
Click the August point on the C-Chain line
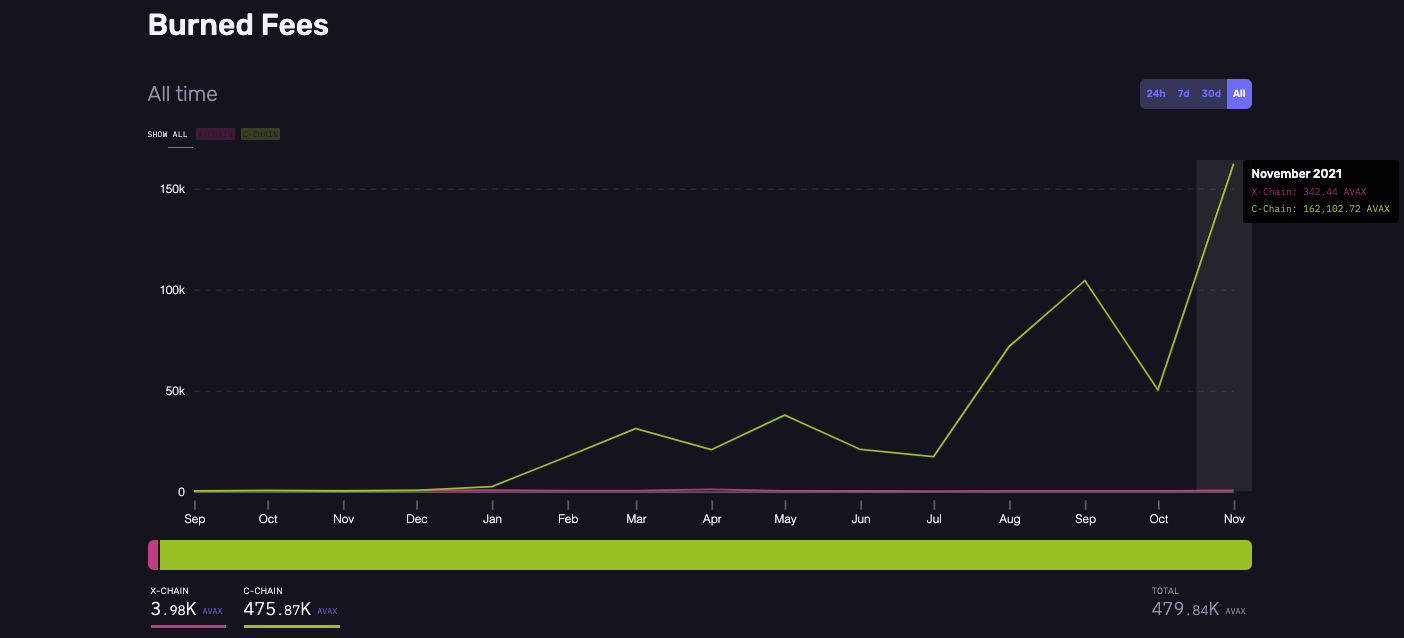tap(1009, 347)
